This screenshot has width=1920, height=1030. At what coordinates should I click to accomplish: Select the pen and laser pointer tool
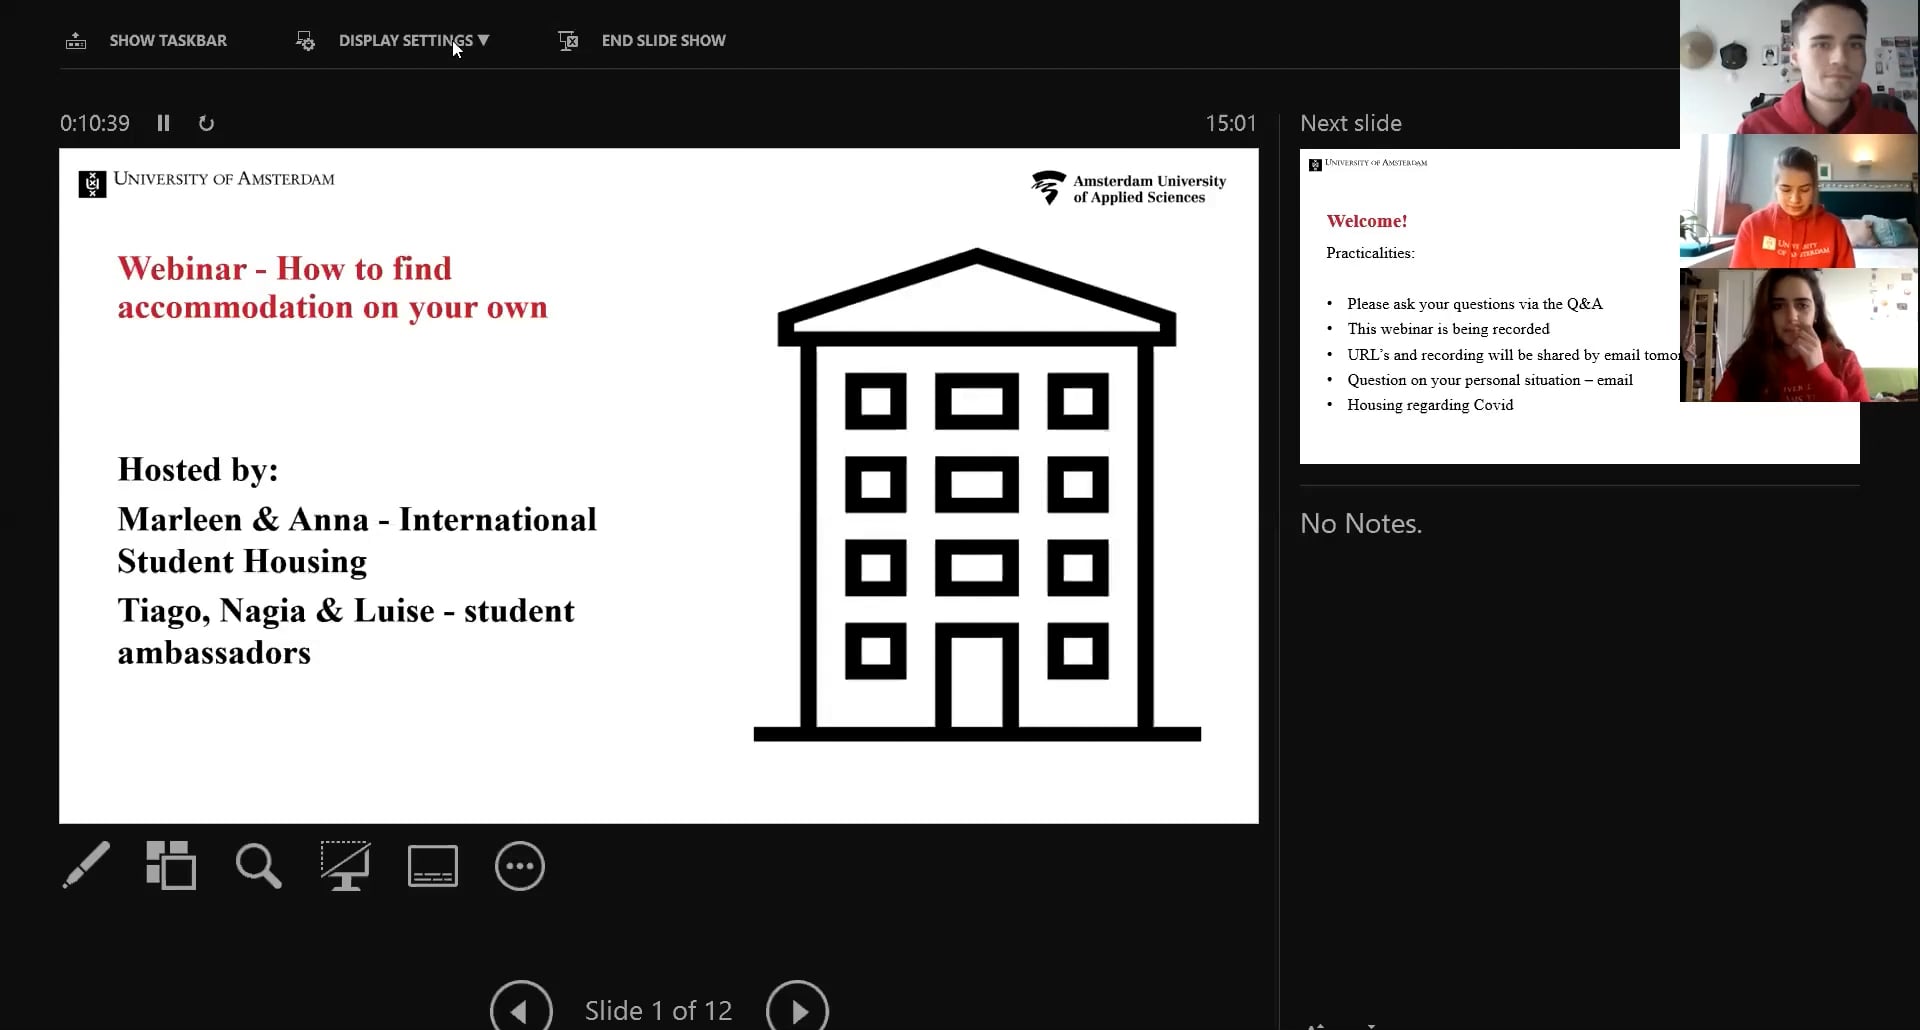86,865
